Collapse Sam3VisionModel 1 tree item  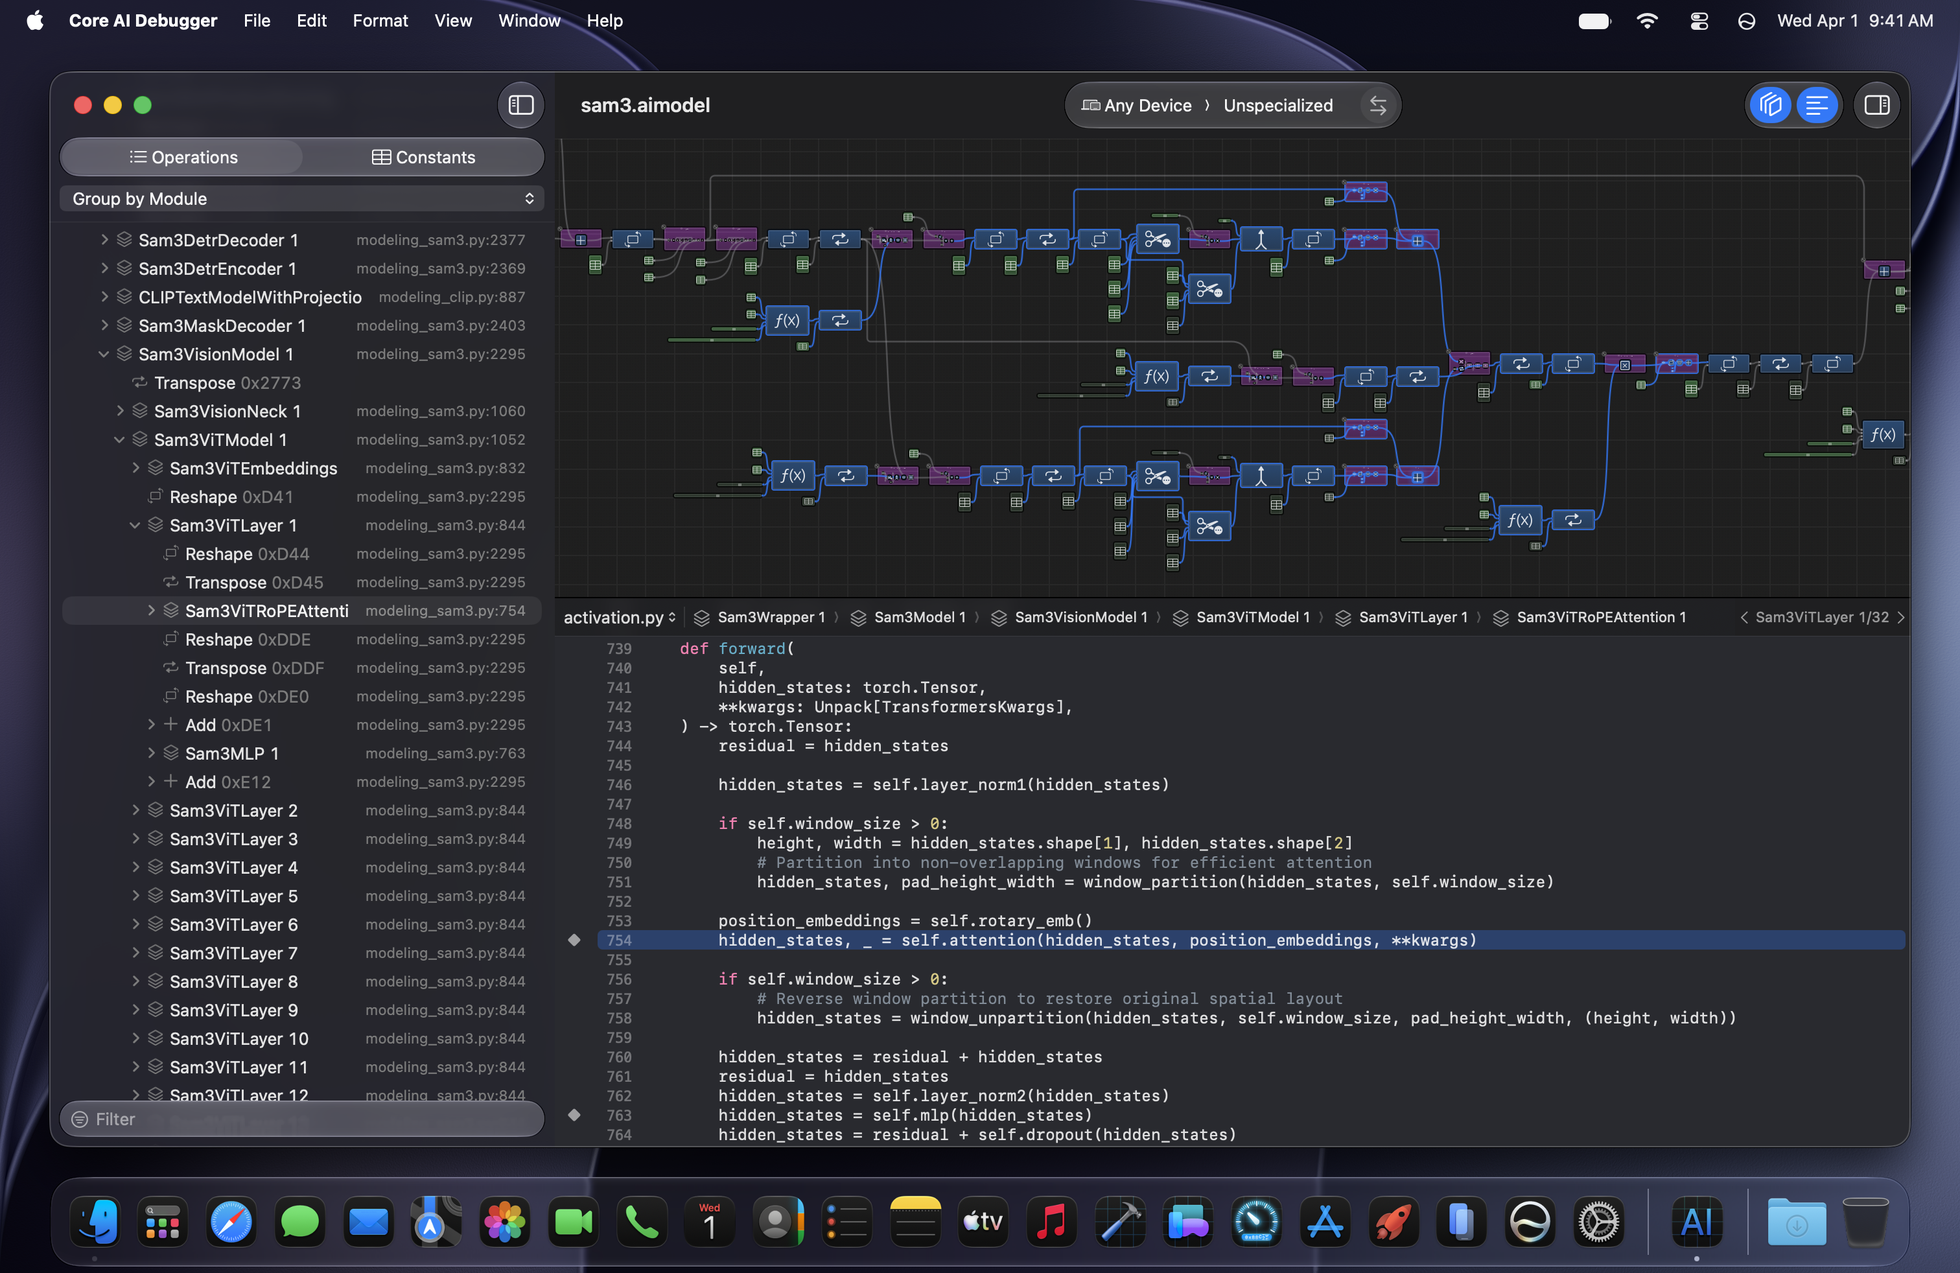[104, 354]
